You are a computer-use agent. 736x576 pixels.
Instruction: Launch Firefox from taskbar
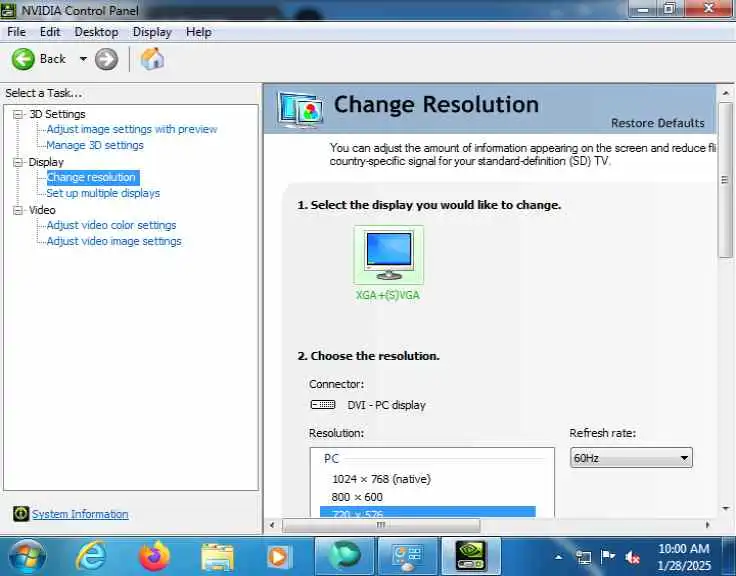tap(154, 556)
